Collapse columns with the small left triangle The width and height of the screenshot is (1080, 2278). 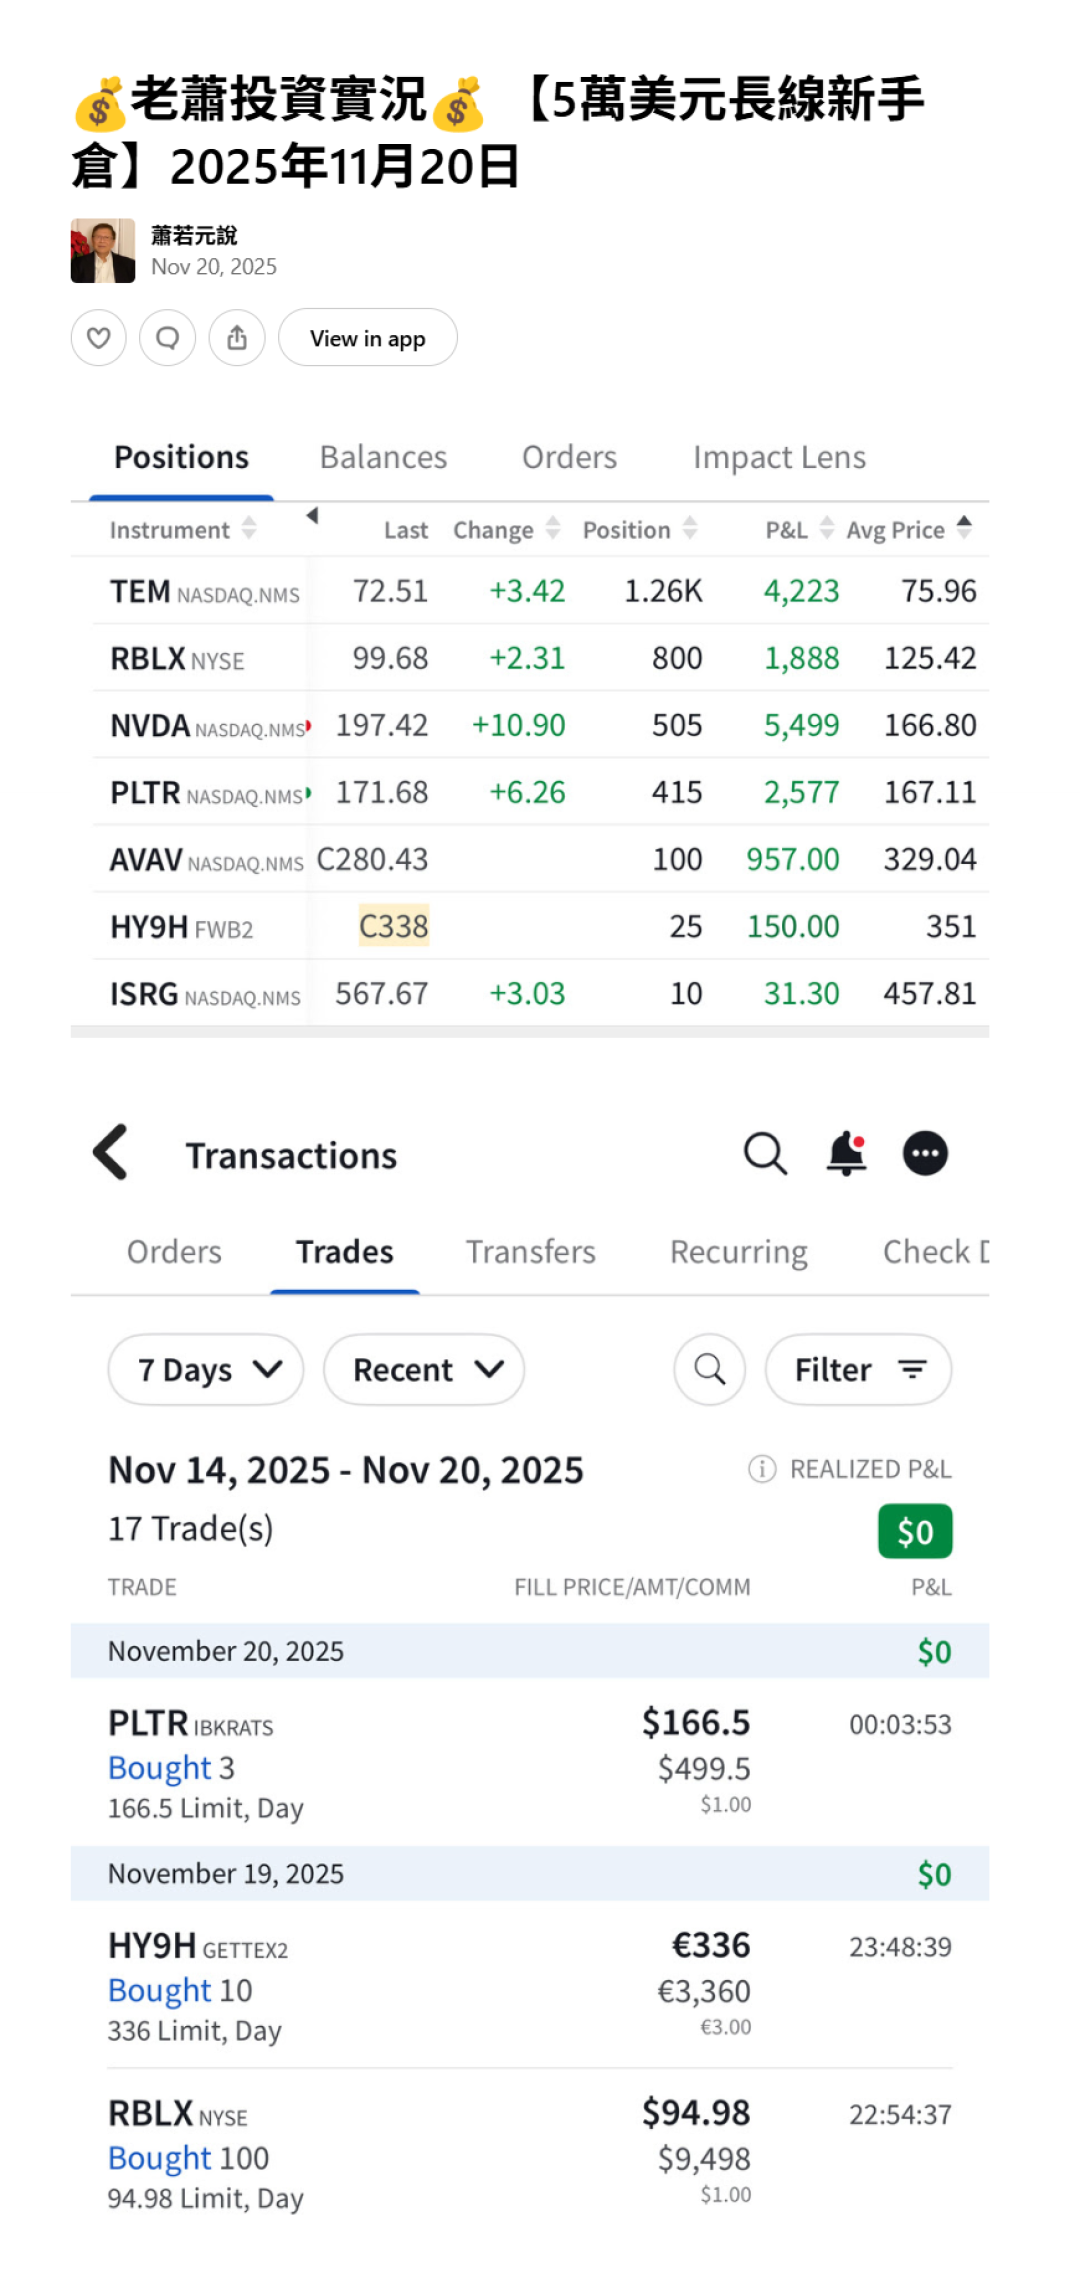(312, 516)
